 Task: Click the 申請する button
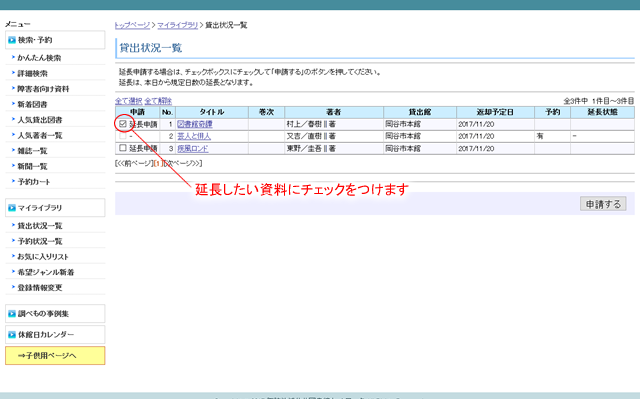[x=603, y=204]
